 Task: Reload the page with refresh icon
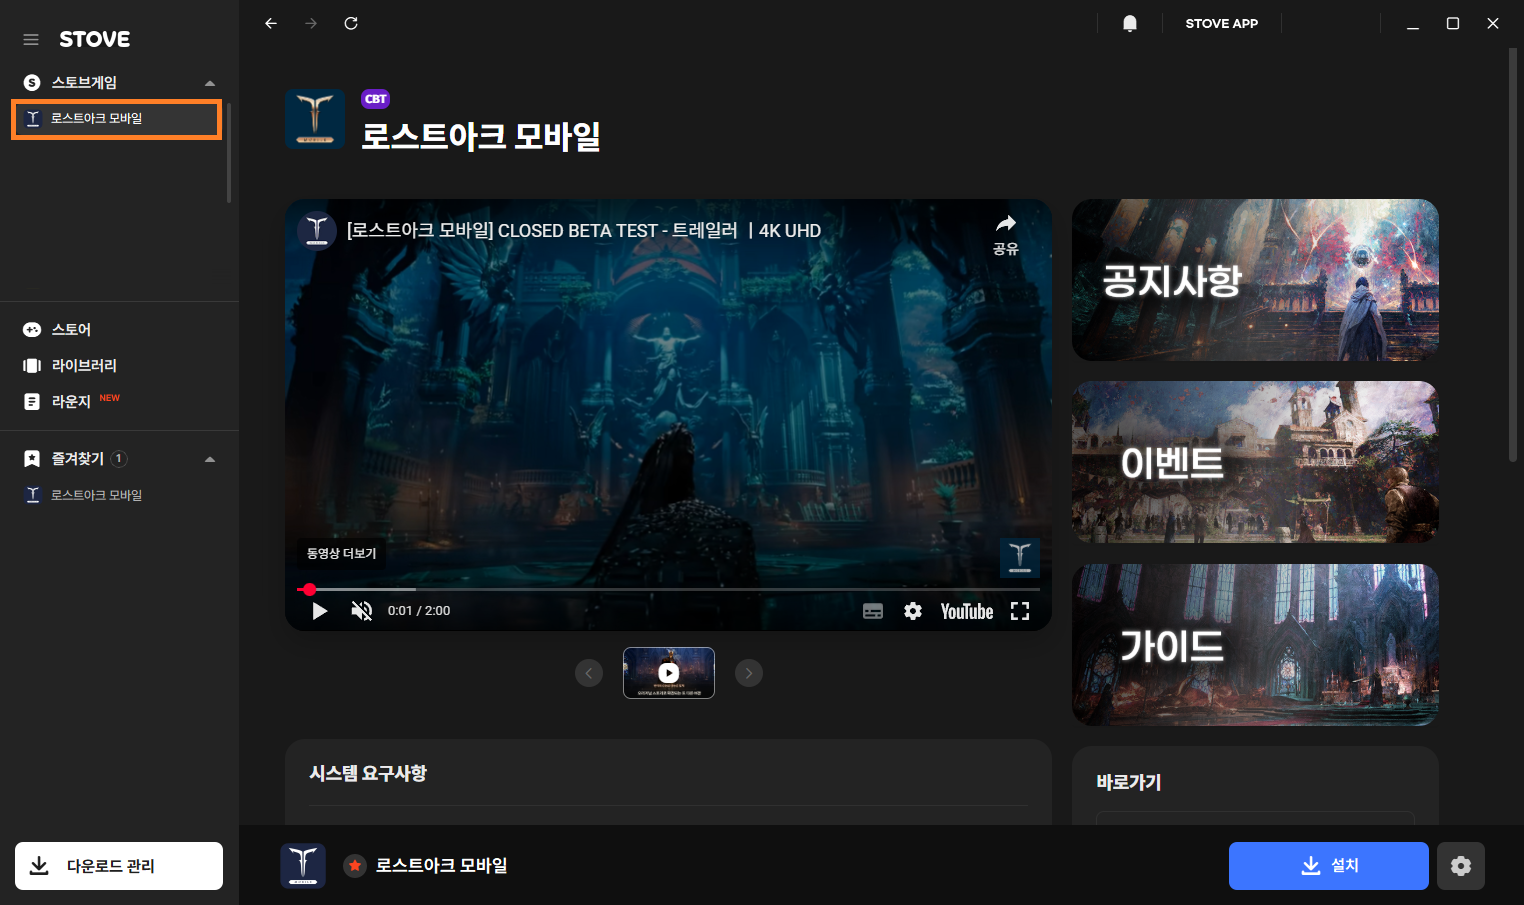pyautogui.click(x=351, y=23)
